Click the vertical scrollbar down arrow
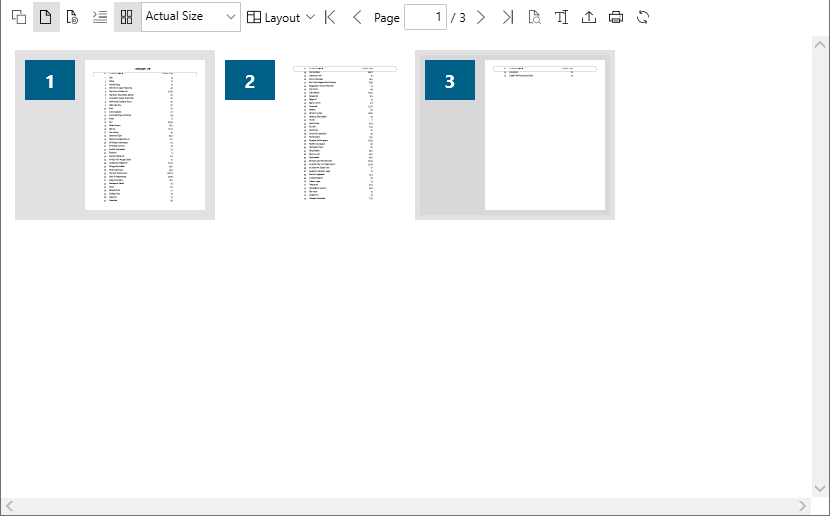Image resolution: width=830 pixels, height=516 pixels. click(x=821, y=487)
